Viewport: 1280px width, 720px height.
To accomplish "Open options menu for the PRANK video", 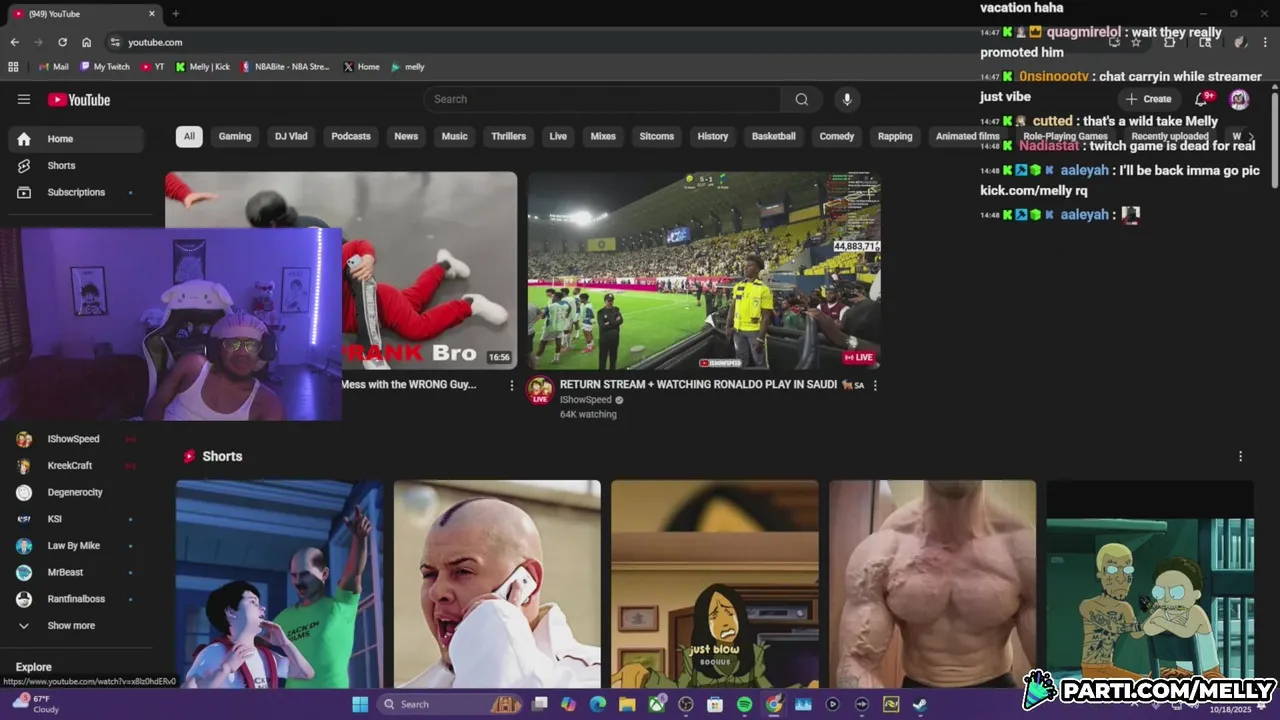I will [512, 385].
